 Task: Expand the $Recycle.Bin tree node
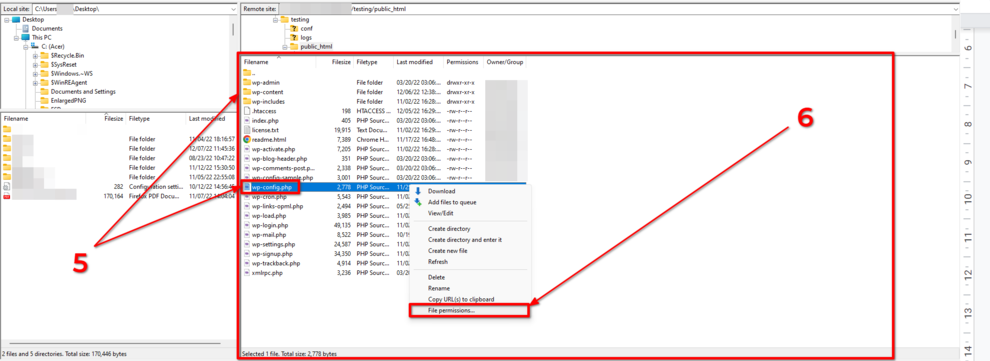pyautogui.click(x=35, y=56)
